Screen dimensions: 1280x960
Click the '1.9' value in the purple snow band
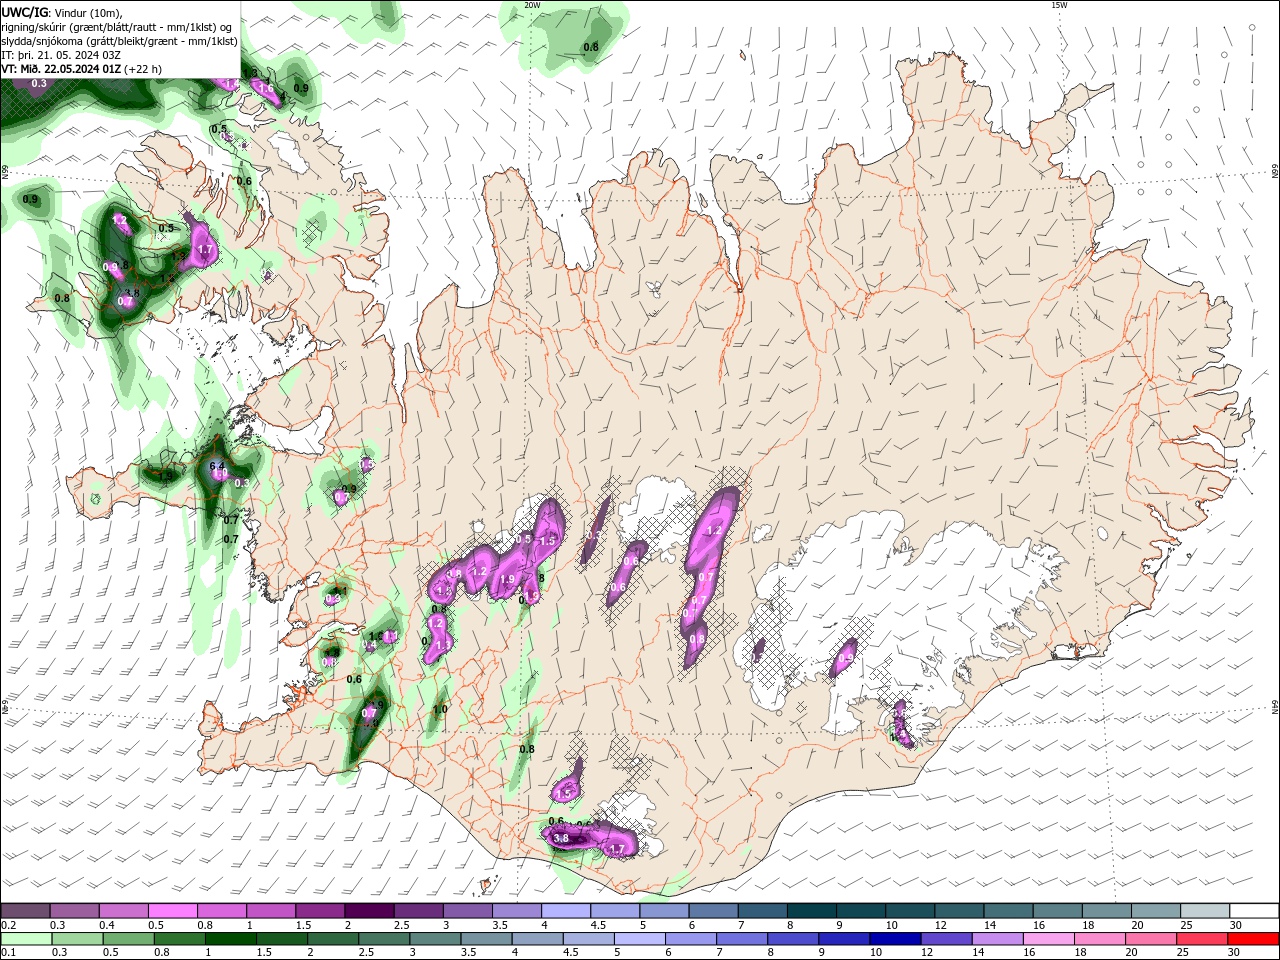pyautogui.click(x=507, y=579)
